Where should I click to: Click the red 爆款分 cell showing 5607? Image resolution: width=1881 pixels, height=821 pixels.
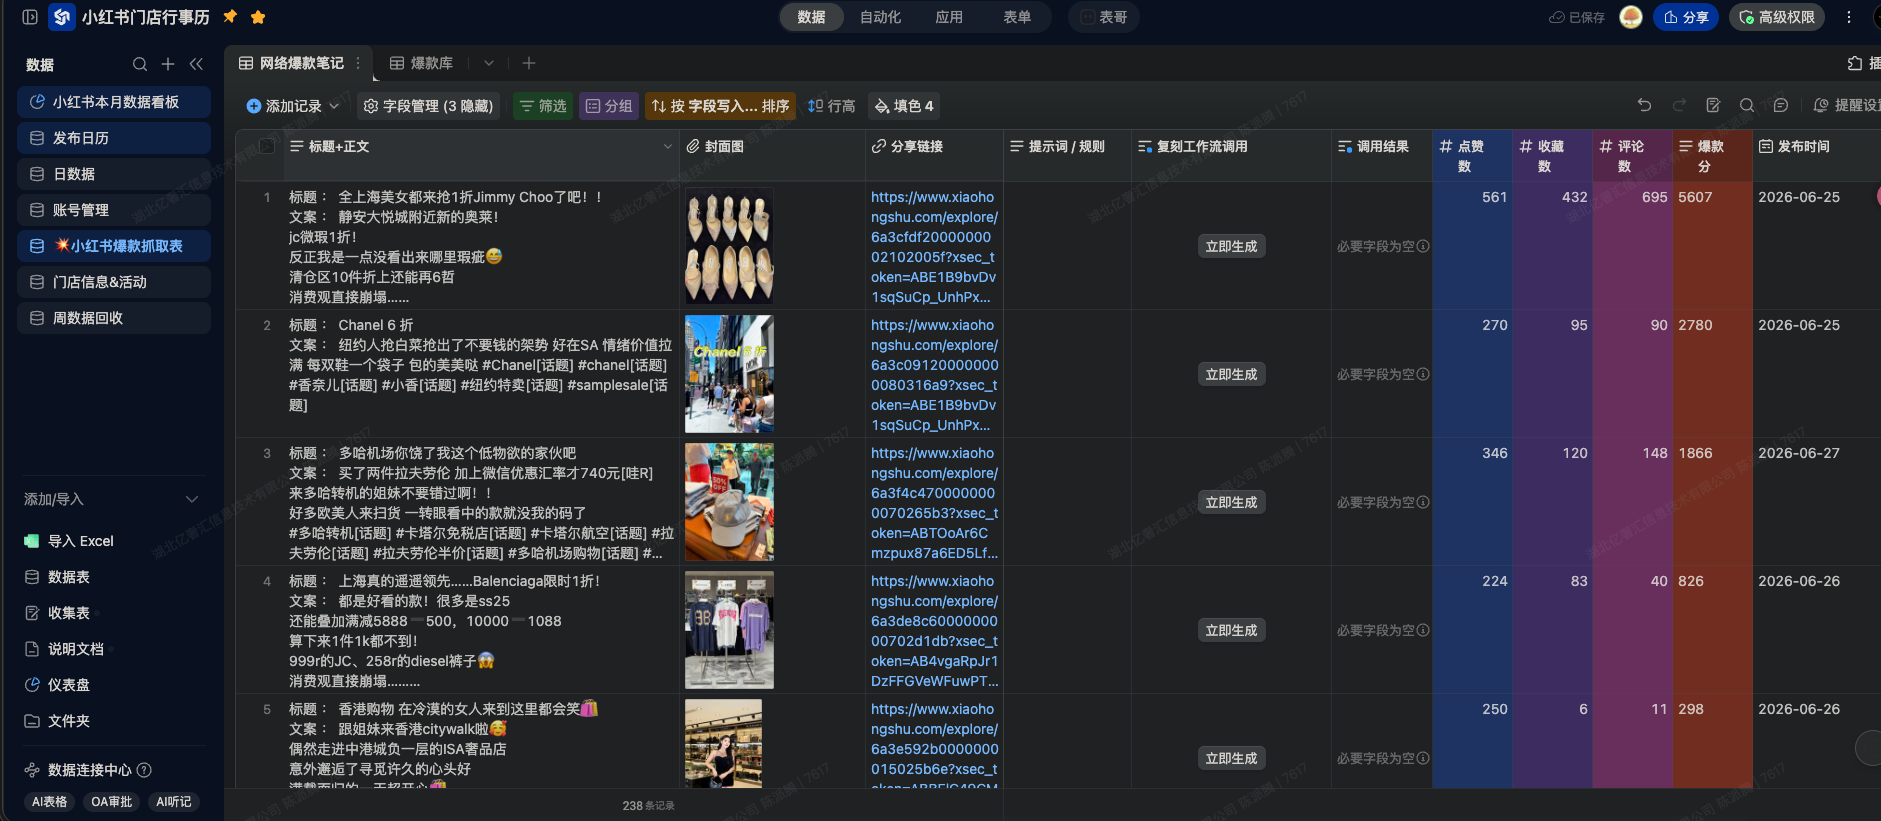[1712, 245]
